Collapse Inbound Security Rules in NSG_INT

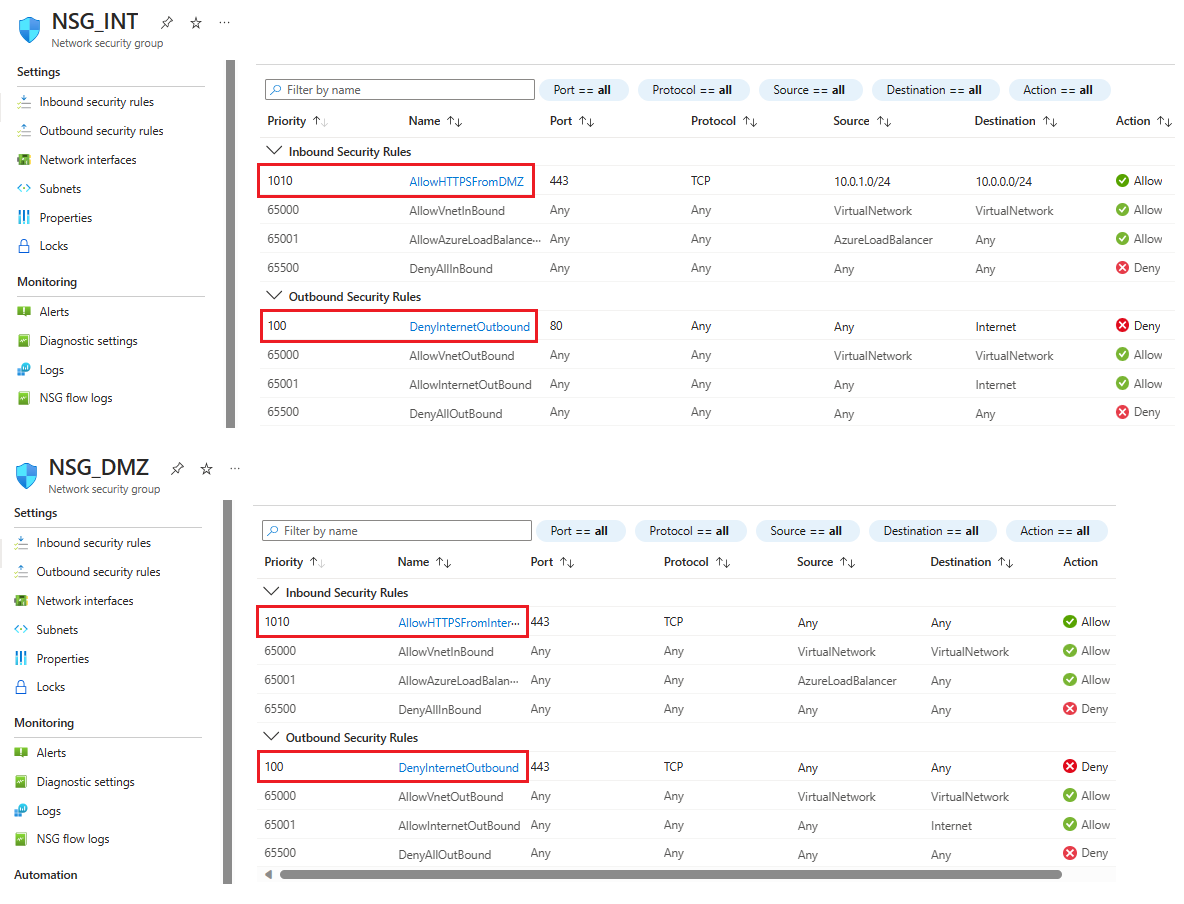[x=274, y=152]
